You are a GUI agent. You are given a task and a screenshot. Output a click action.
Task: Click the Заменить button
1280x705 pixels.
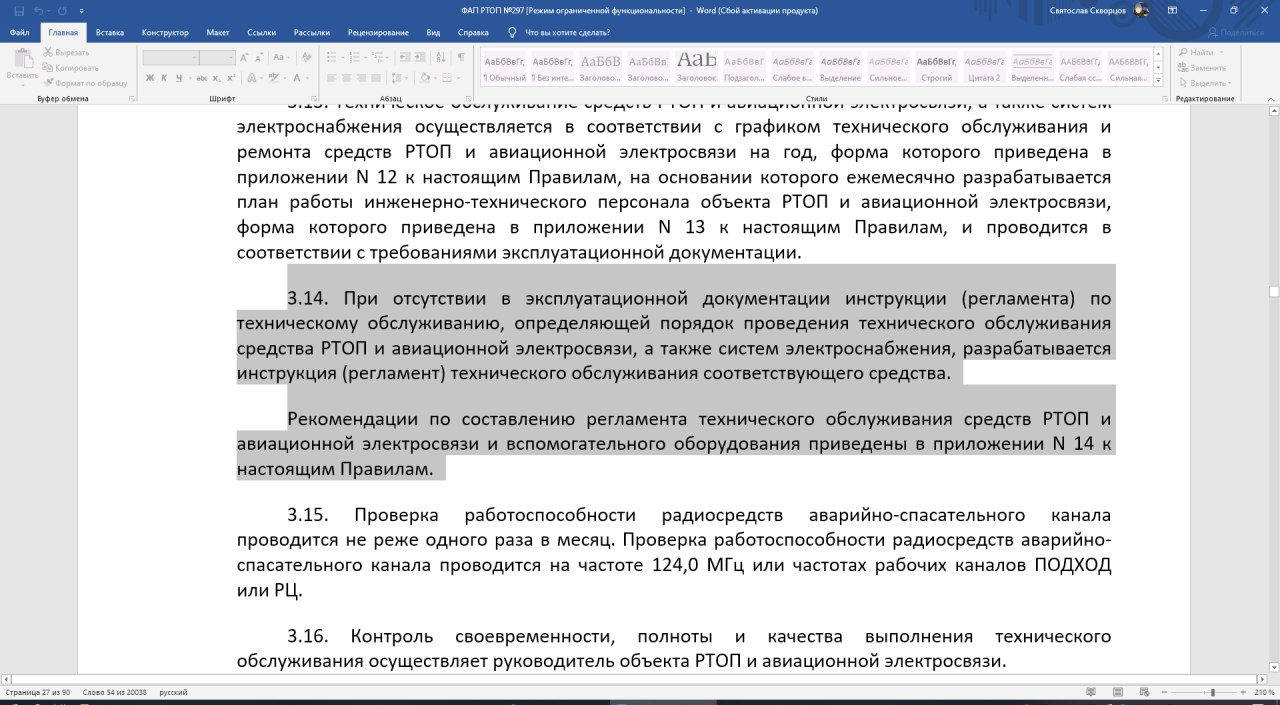pyautogui.click(x=1201, y=67)
